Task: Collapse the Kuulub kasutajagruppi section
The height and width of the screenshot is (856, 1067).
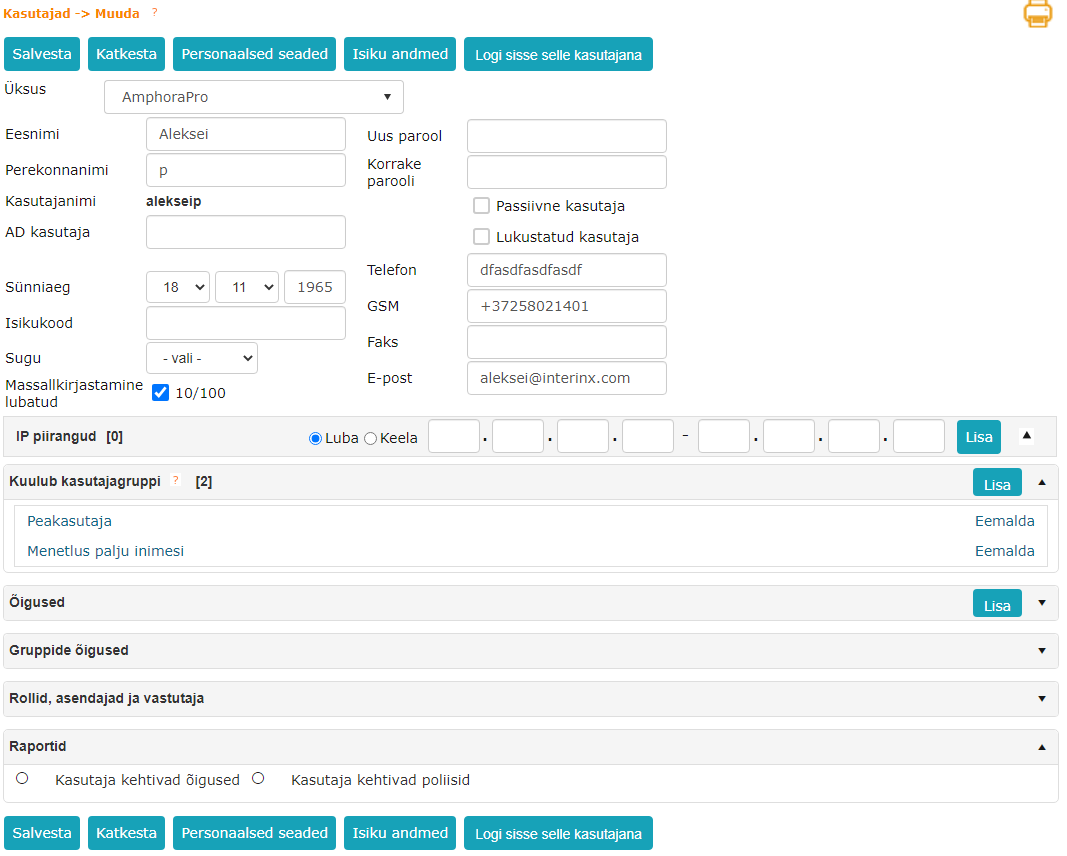Action: click(x=1042, y=482)
